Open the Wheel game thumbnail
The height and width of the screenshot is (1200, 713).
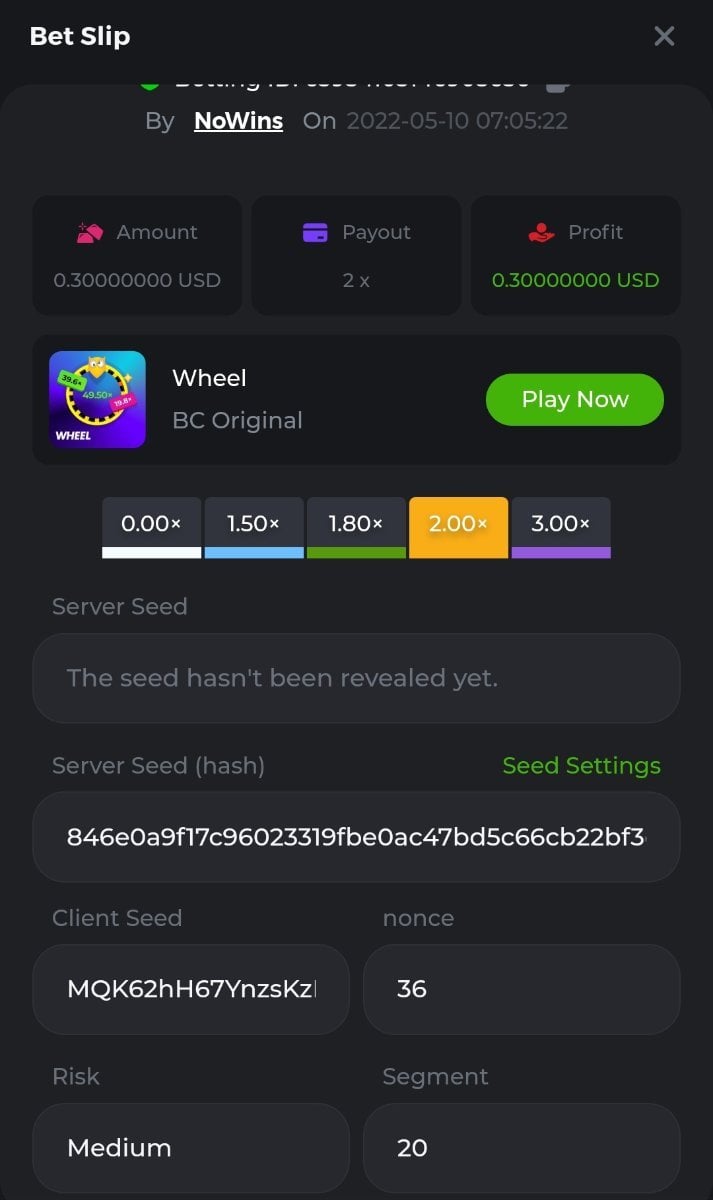97,399
